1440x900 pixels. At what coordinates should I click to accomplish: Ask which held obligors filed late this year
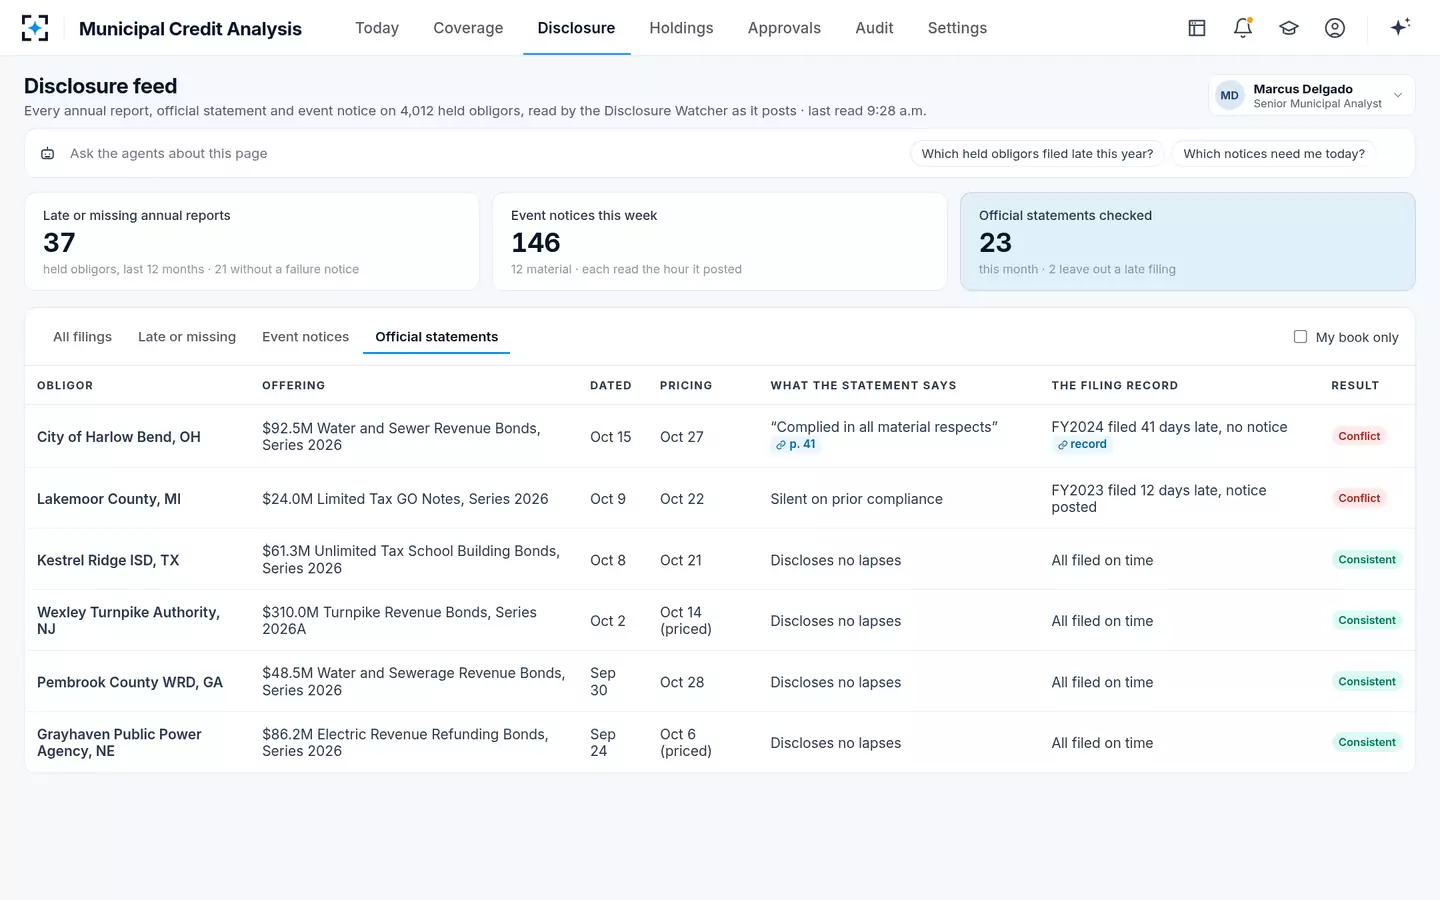1037,154
